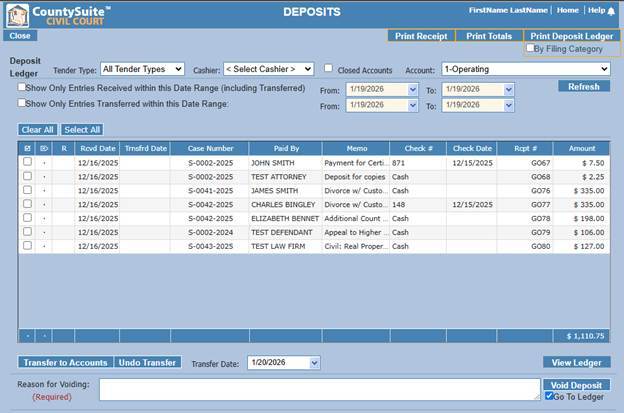This screenshot has width=624, height=413.
Task: Open the Account 1-Operating dropdown
Action: point(526,69)
